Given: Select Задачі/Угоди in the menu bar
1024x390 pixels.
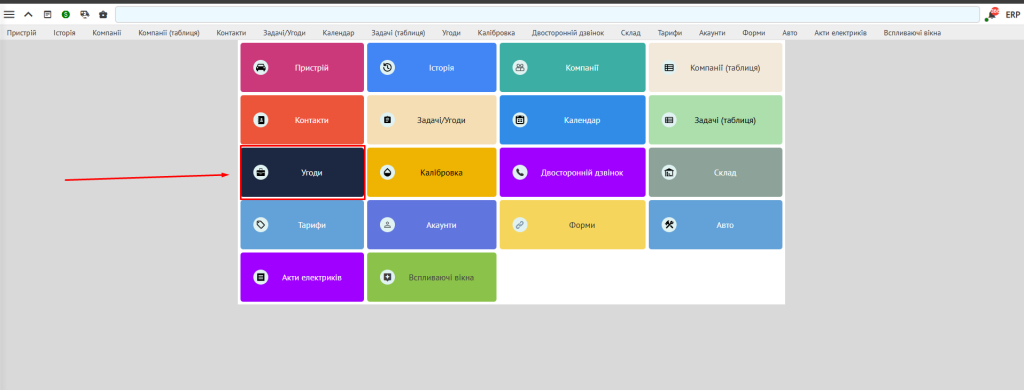Looking at the screenshot, I should [x=284, y=33].
